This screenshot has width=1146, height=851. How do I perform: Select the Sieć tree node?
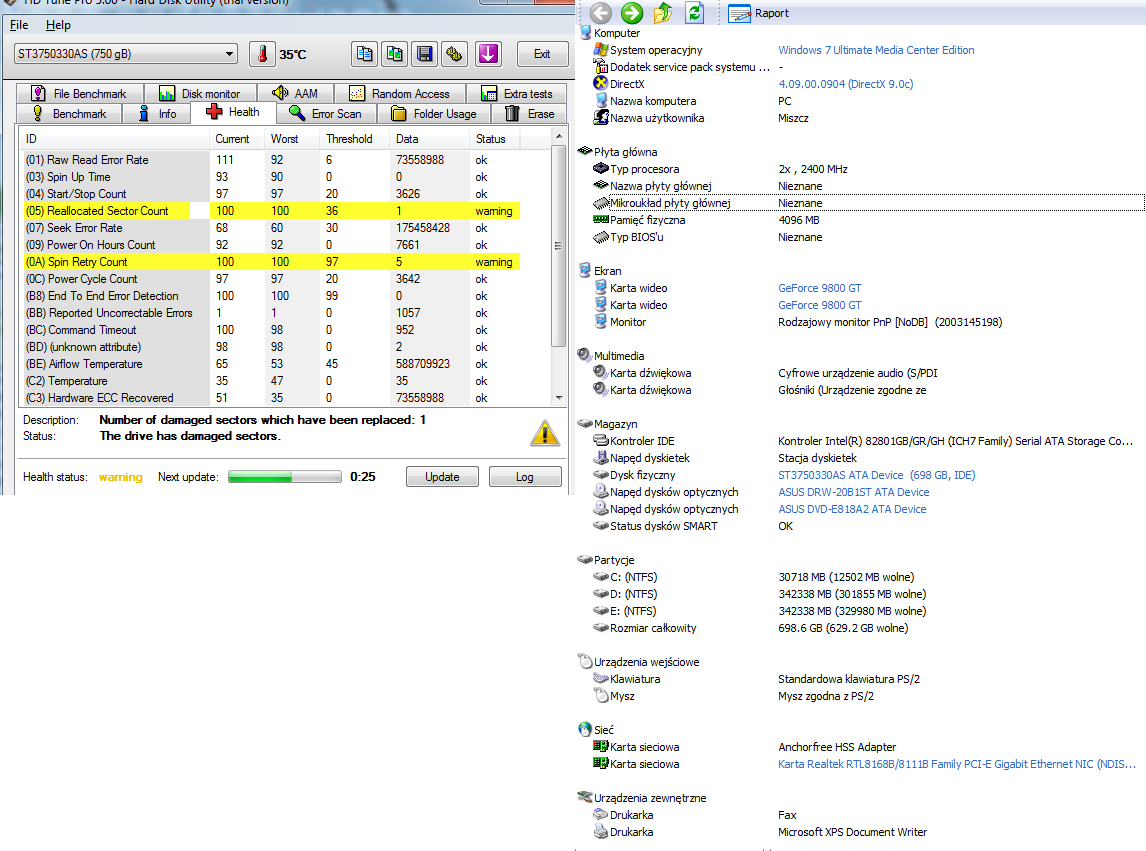[596, 730]
